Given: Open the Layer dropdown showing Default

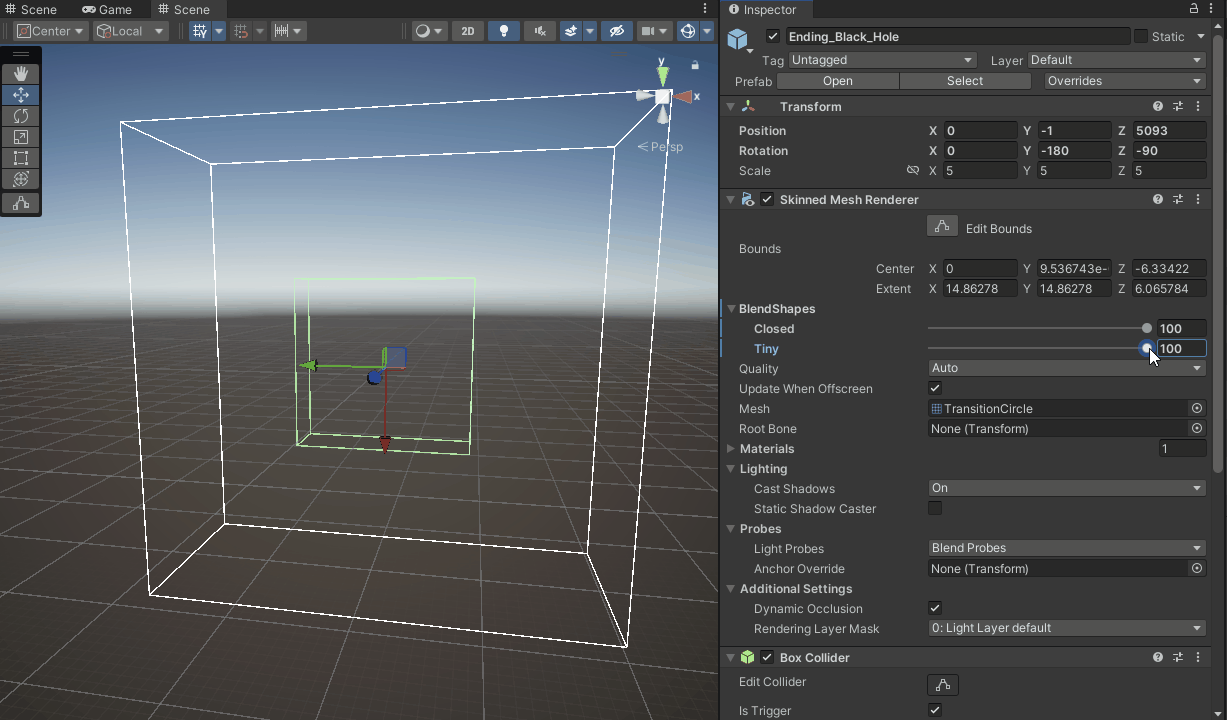Looking at the screenshot, I should tap(1117, 60).
